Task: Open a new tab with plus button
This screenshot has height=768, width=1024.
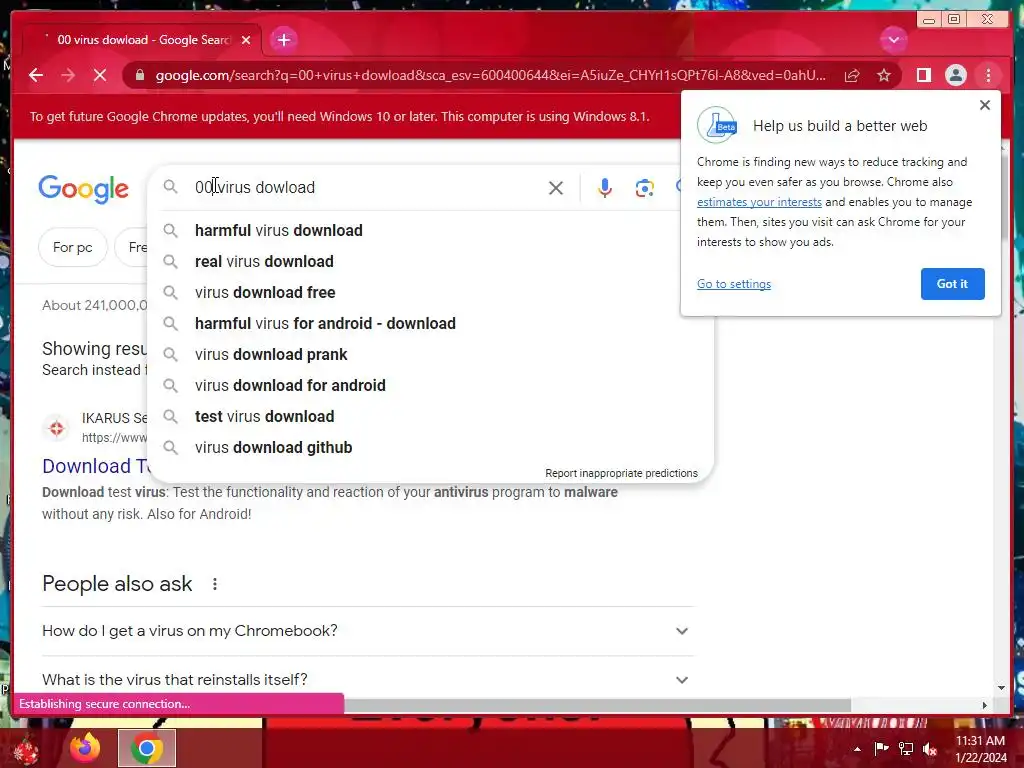Action: (x=283, y=40)
